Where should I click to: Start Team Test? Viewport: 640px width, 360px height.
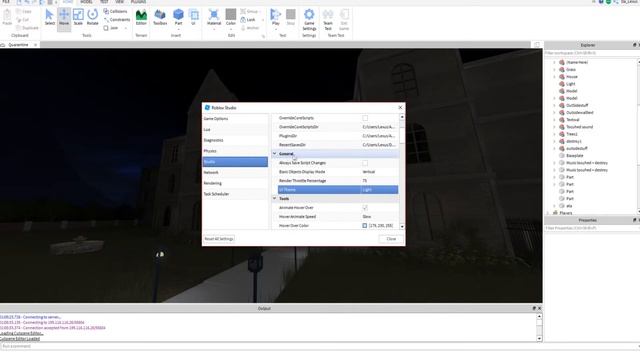328,19
